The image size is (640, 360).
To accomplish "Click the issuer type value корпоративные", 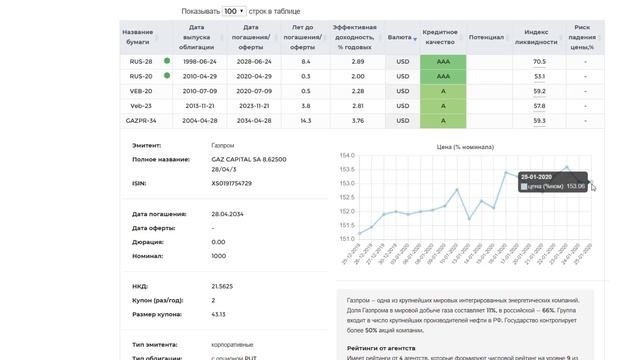I will [x=232, y=345].
